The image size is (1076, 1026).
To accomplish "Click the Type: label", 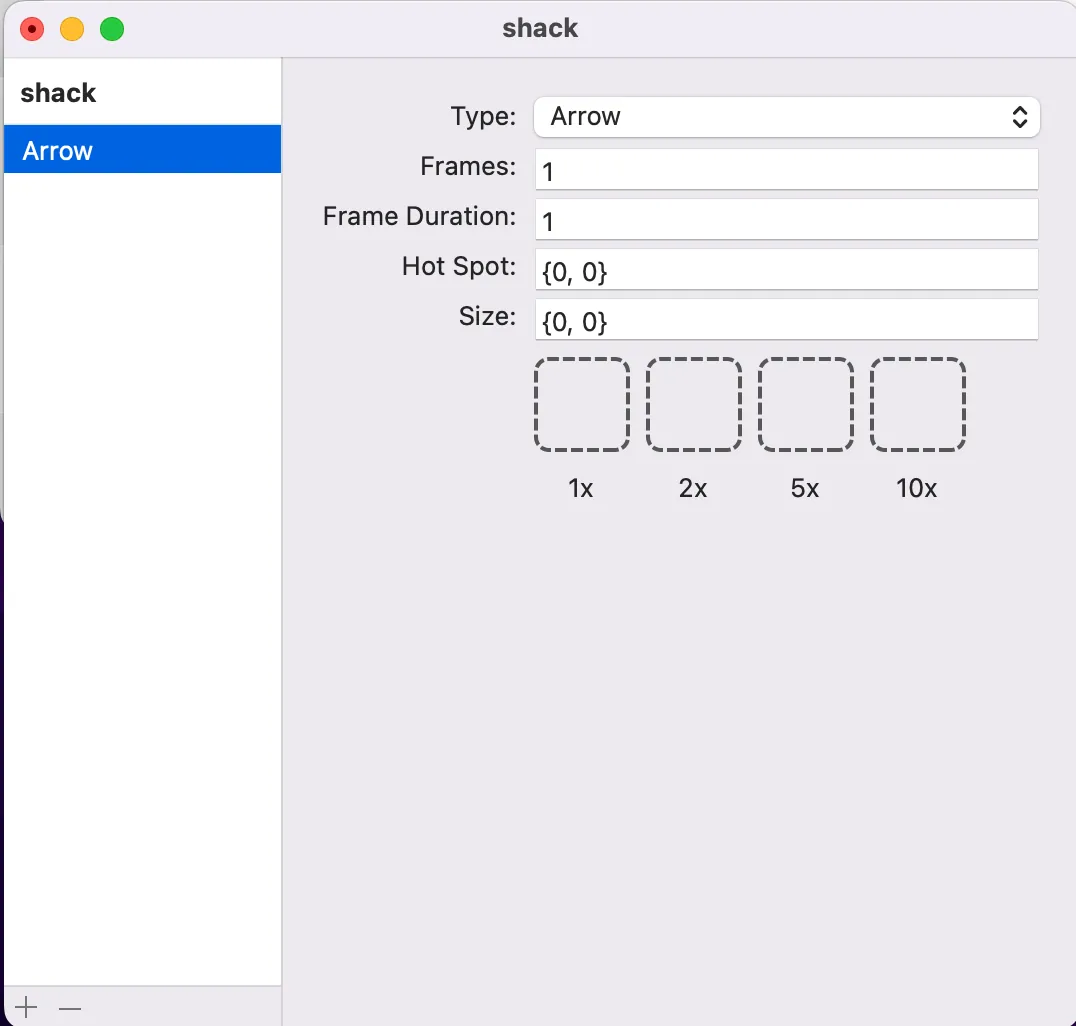I will 483,116.
